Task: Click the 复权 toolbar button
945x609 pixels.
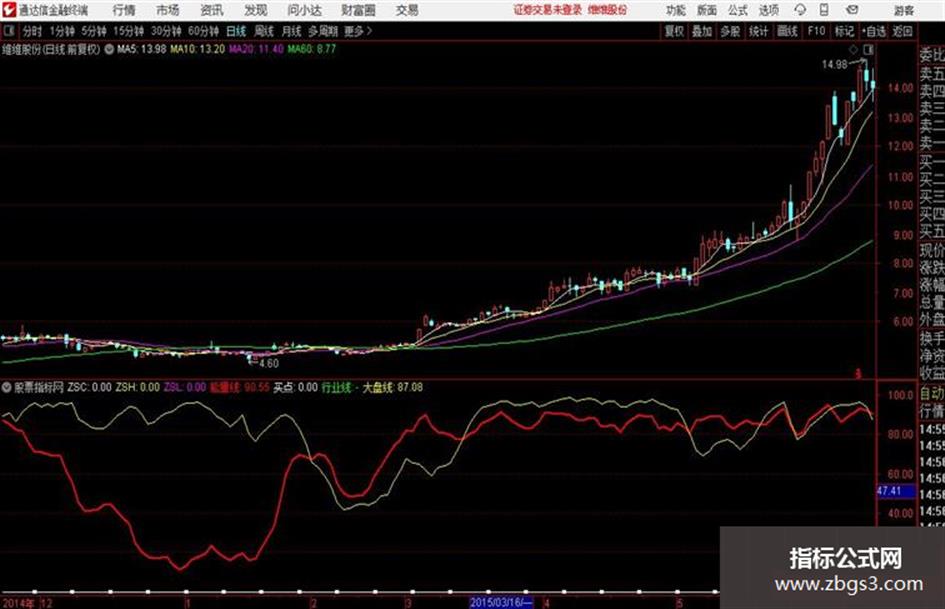Action: click(x=674, y=31)
